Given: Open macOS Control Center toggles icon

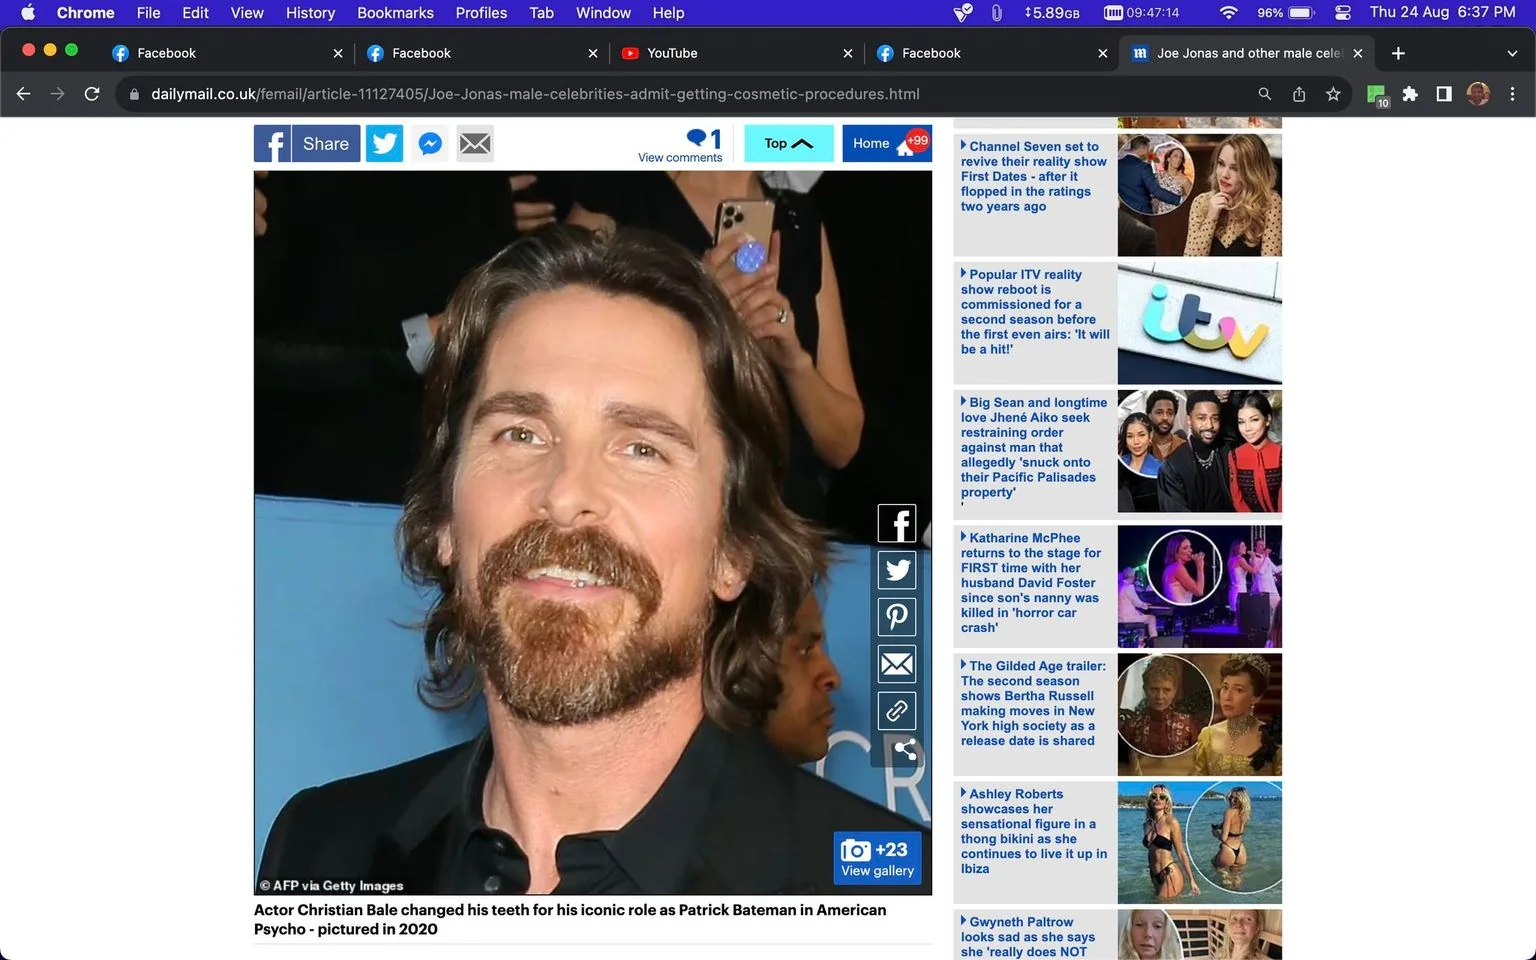Looking at the screenshot, I should pyautogui.click(x=1343, y=13).
